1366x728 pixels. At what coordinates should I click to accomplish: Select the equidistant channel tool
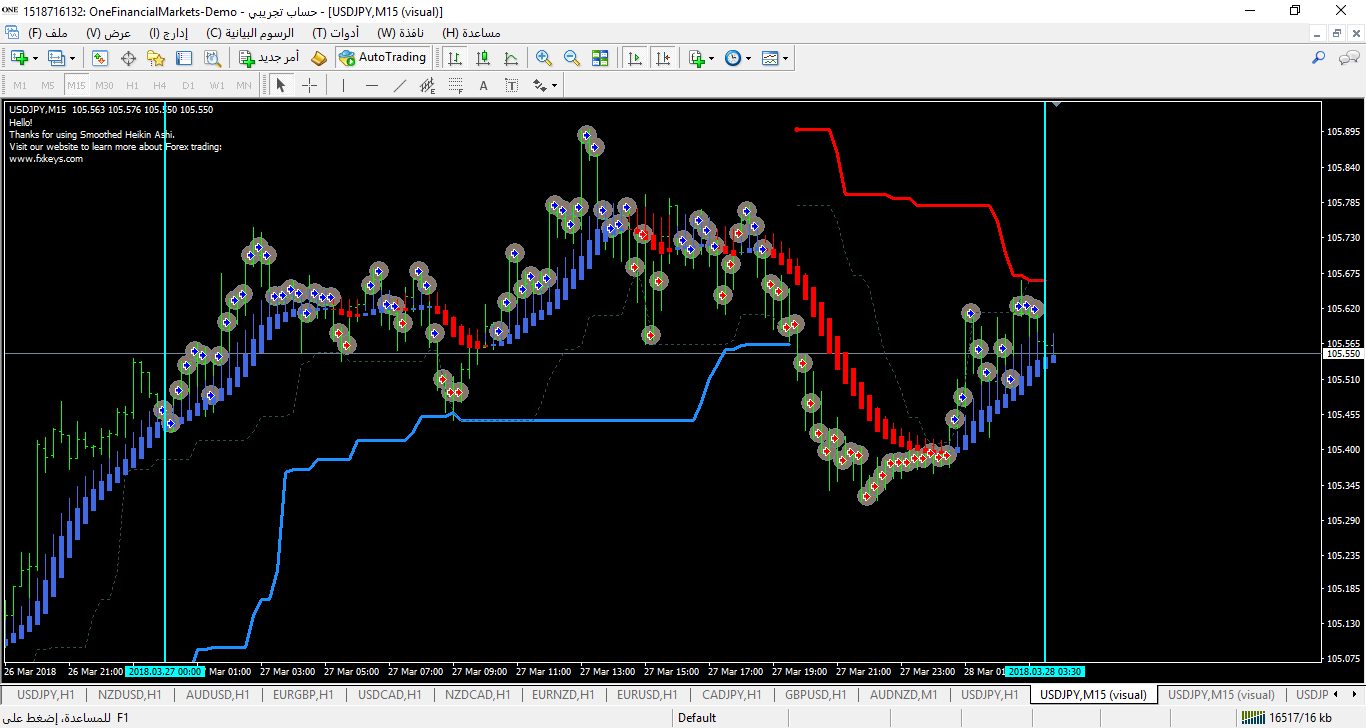427,85
